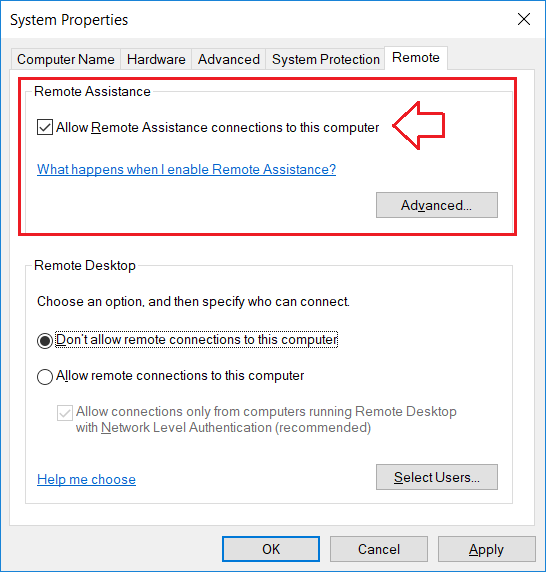The height and width of the screenshot is (572, 546).
Task: Select the System Protection tab
Action: (x=325, y=59)
